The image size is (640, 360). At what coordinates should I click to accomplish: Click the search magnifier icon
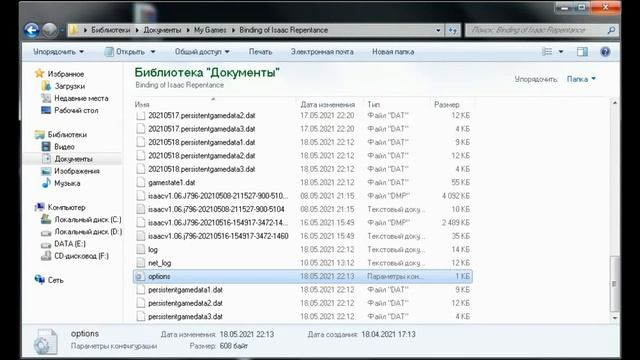click(x=611, y=30)
